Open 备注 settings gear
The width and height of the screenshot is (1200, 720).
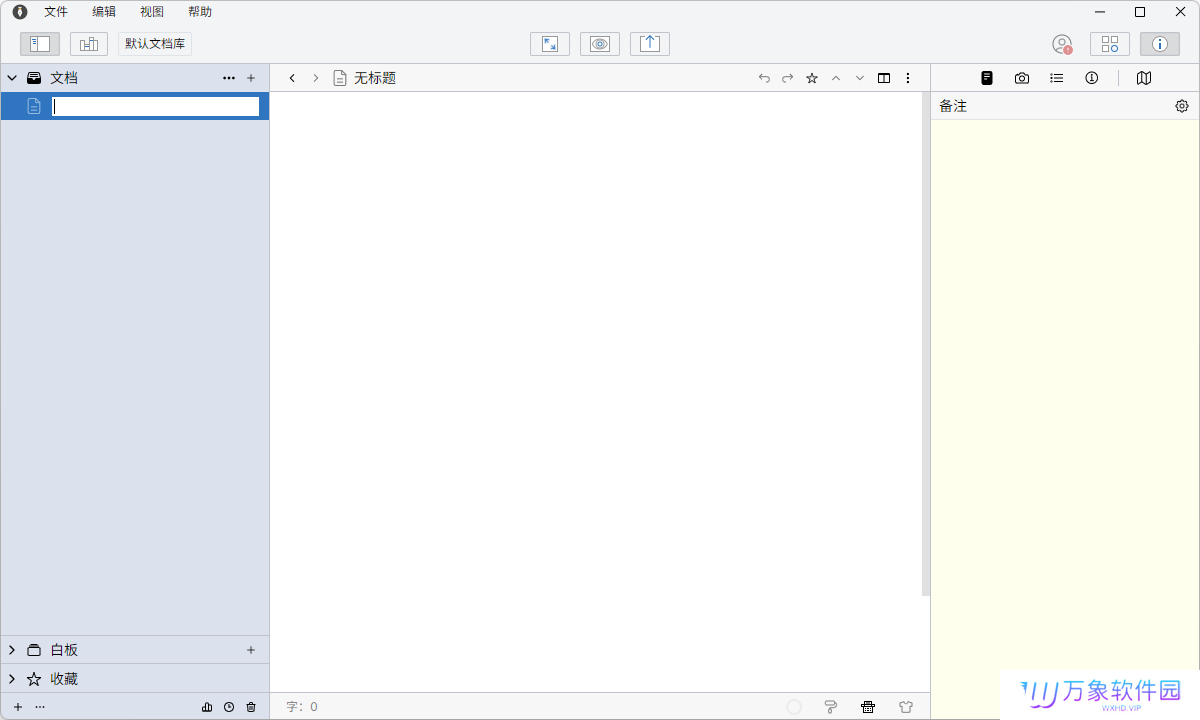(x=1182, y=106)
